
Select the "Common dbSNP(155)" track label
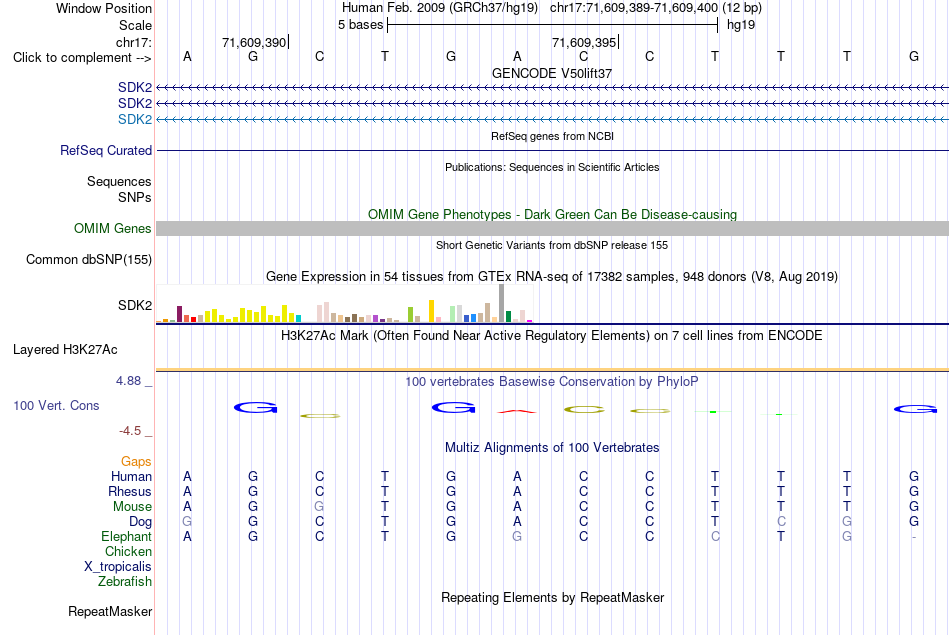click(x=88, y=259)
